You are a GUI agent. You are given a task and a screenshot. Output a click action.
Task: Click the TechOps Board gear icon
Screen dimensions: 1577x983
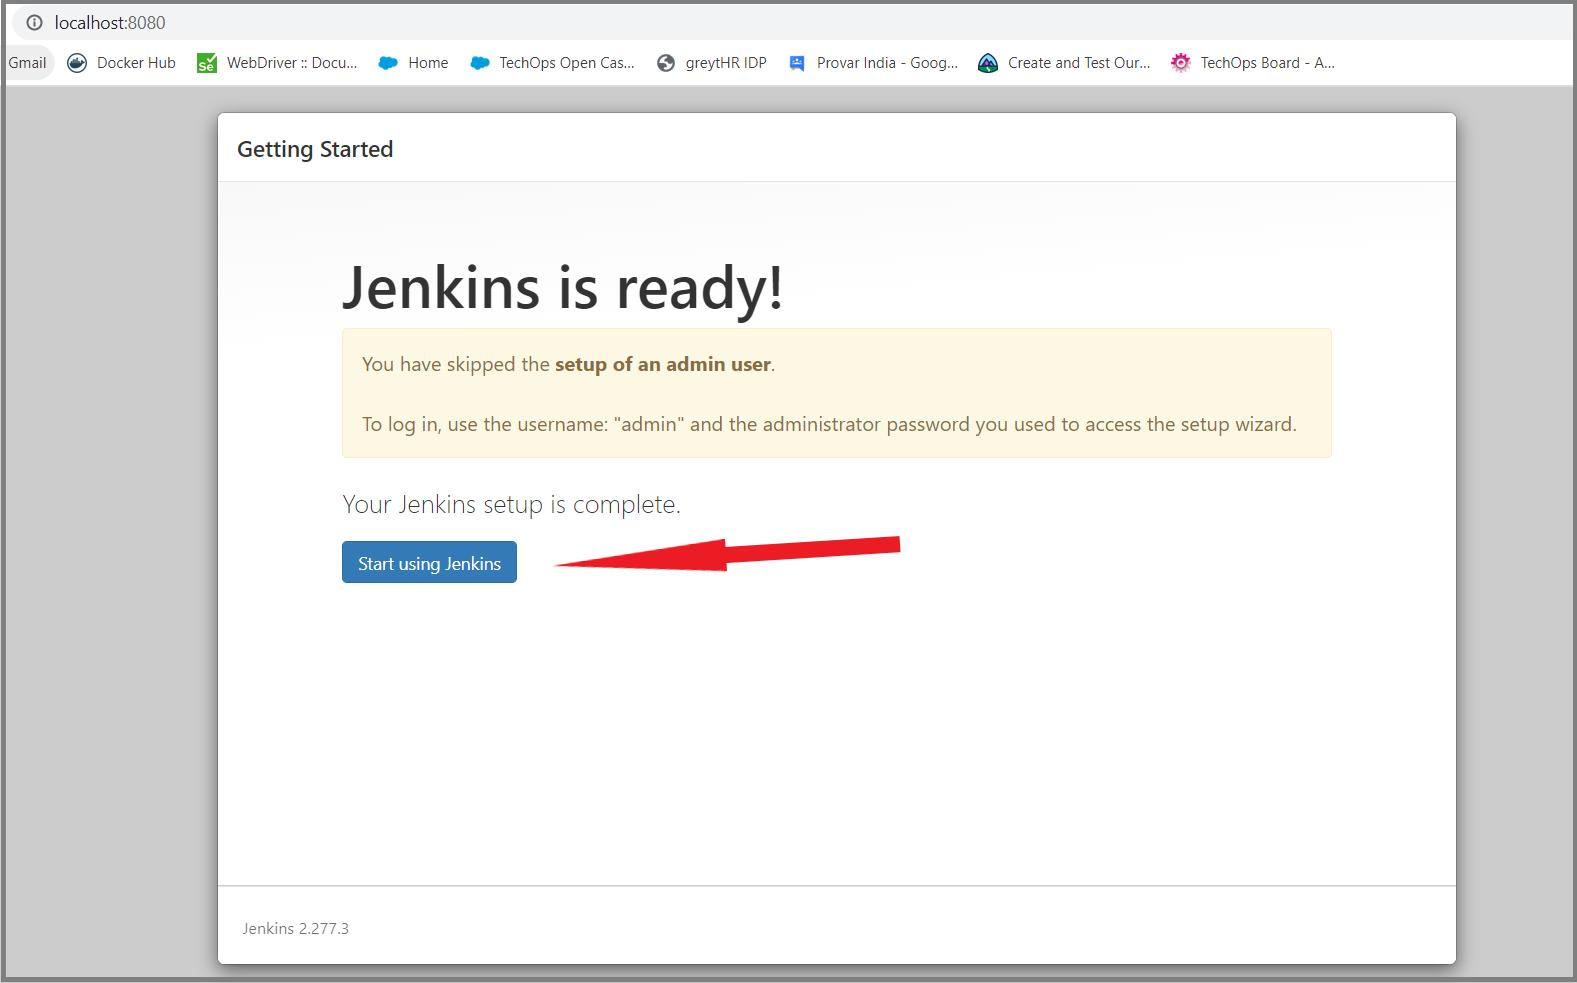click(1181, 62)
